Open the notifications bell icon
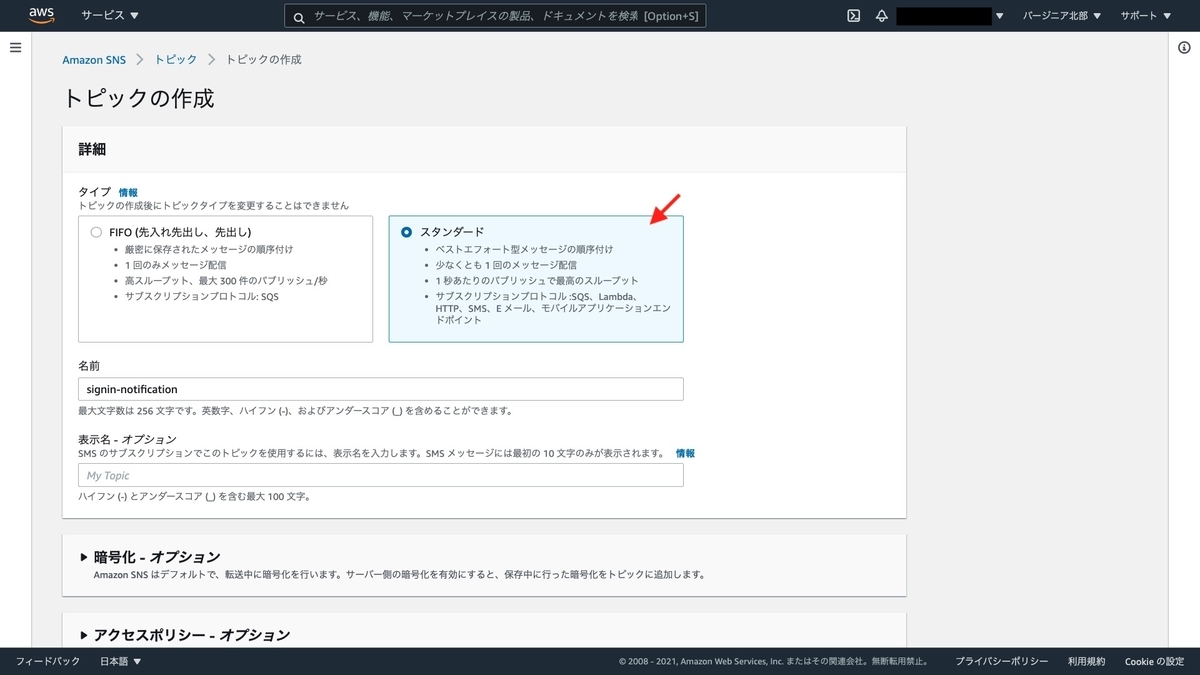Screen dimensions: 1200x675 click(882, 16)
